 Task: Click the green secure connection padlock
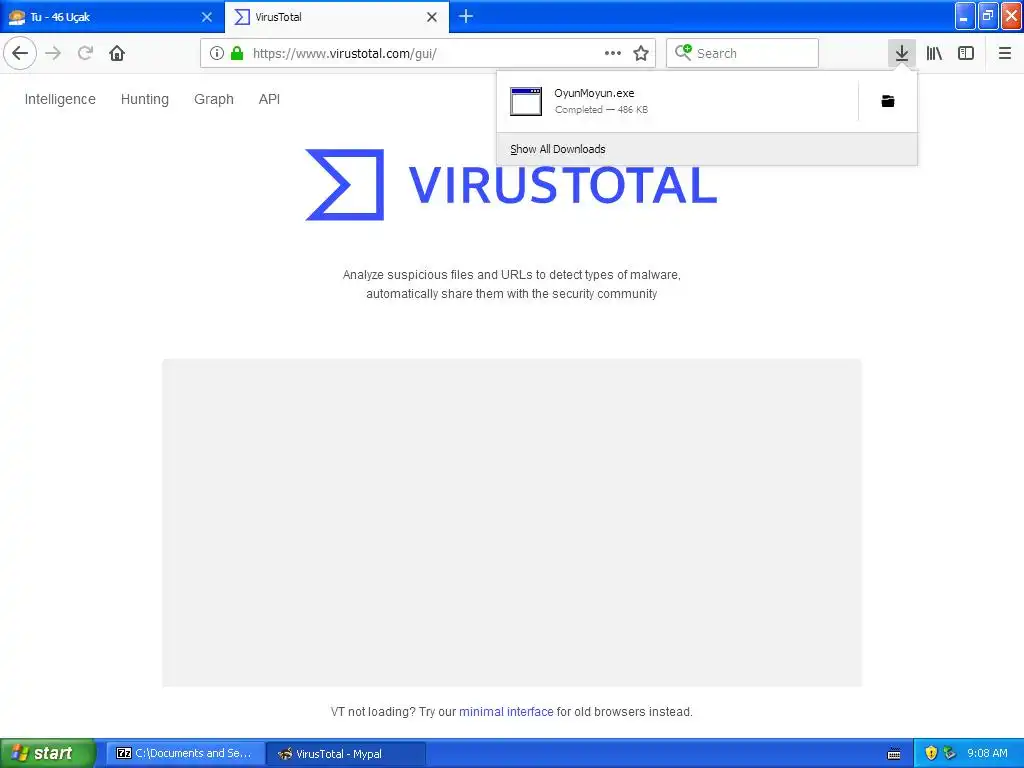click(237, 54)
